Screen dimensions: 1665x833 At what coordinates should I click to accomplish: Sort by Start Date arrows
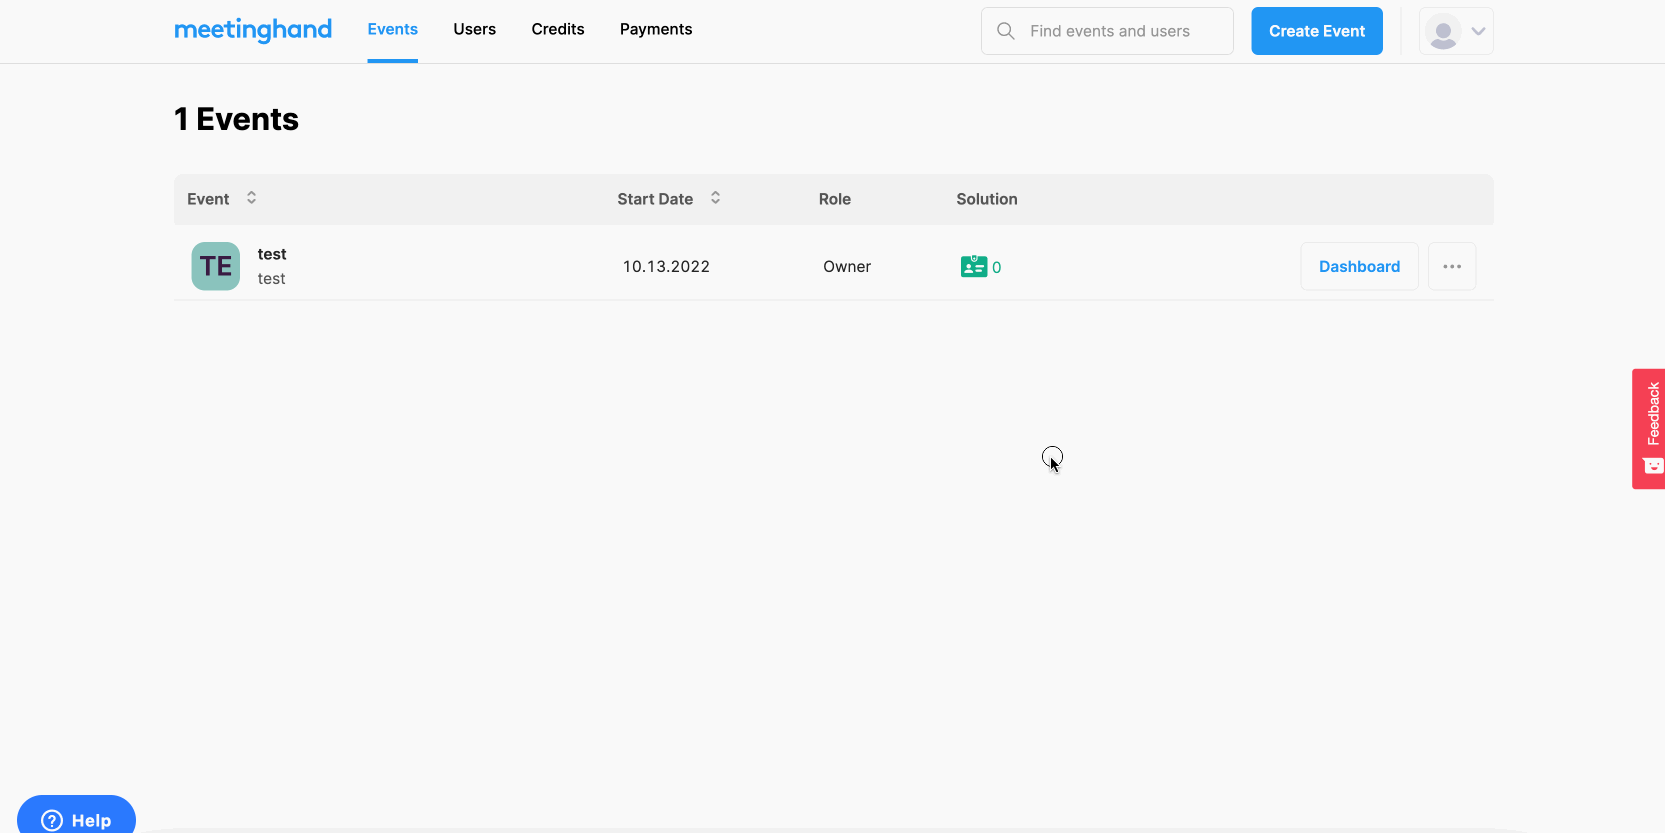click(x=716, y=198)
